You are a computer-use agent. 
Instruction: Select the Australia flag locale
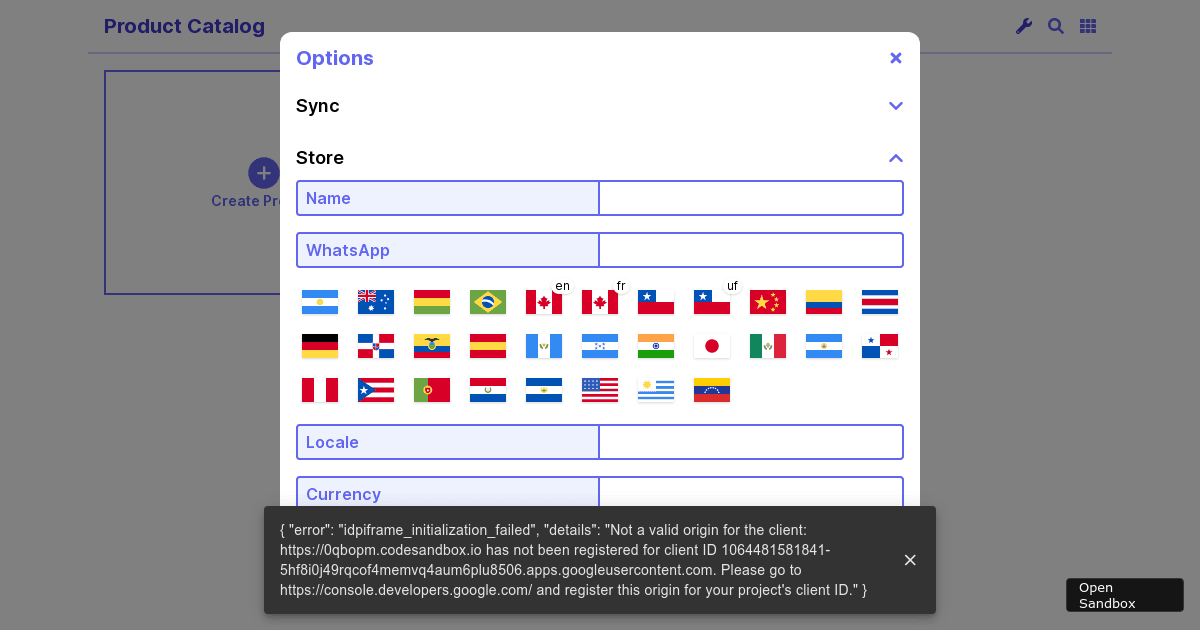click(376, 302)
